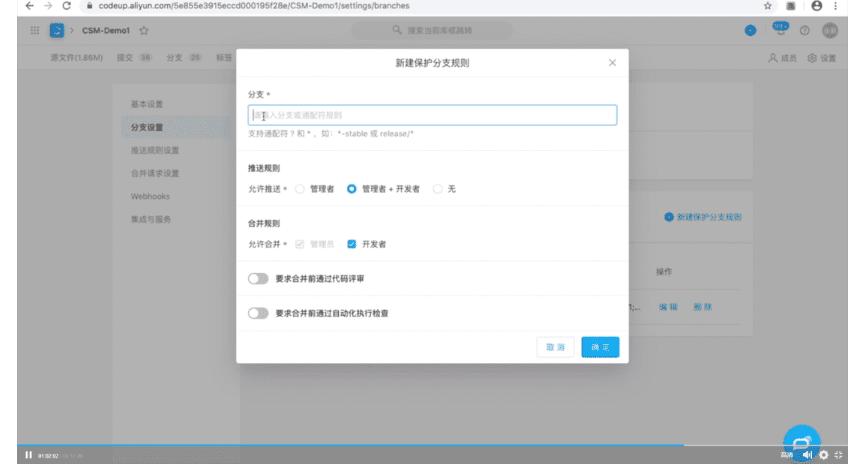Click 删除 link in rule row

[703, 307]
